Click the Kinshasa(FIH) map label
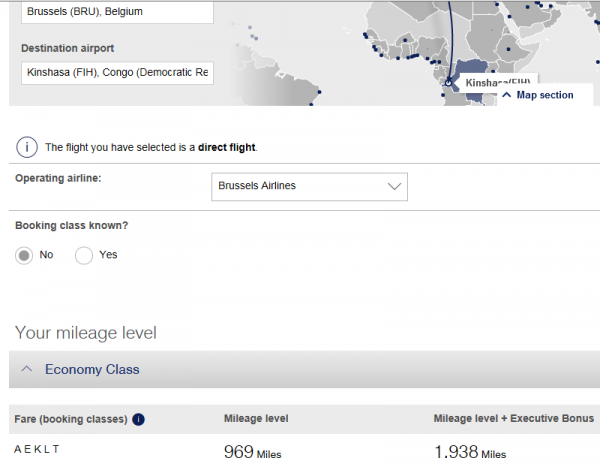 (x=497, y=81)
